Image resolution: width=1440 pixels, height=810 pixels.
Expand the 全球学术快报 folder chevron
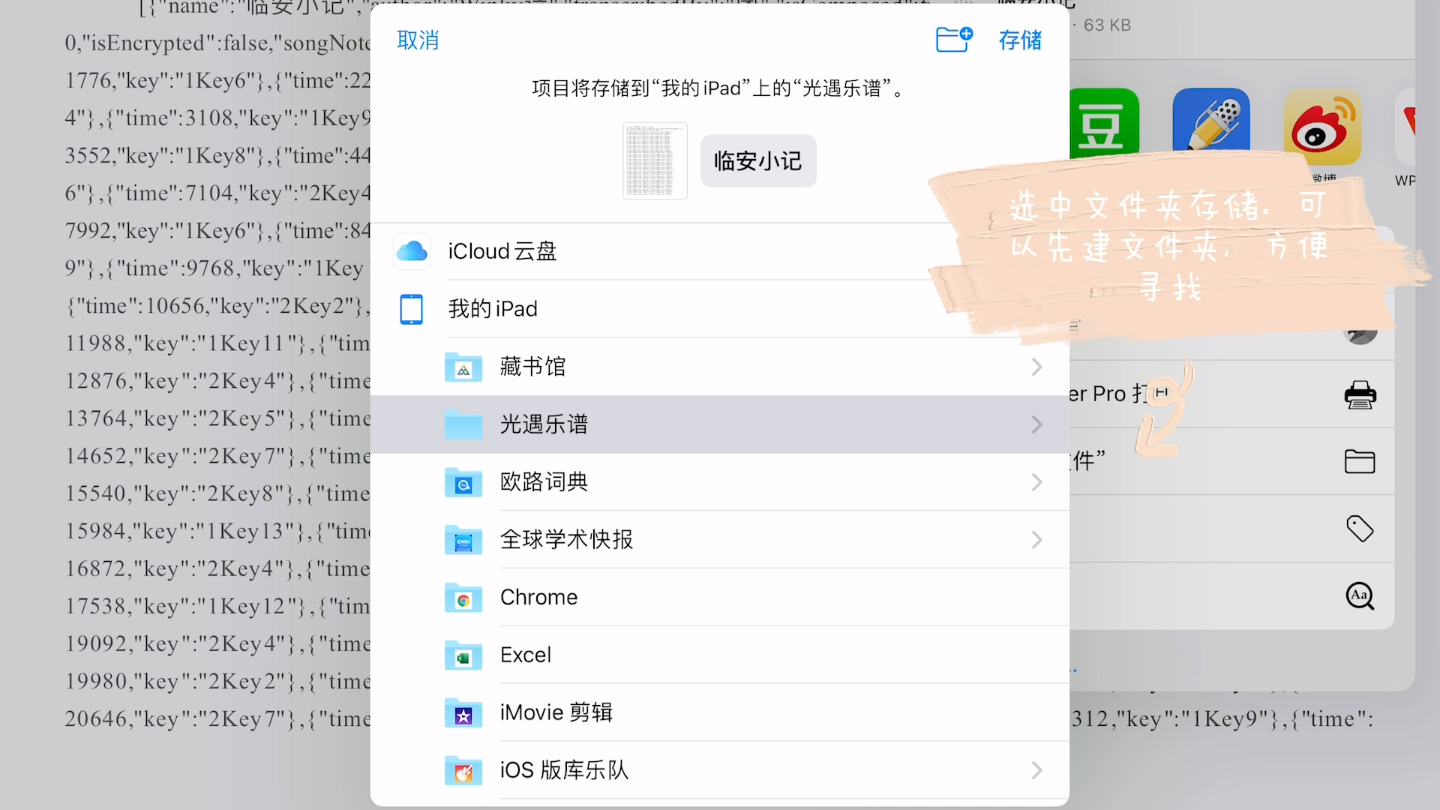1037,540
